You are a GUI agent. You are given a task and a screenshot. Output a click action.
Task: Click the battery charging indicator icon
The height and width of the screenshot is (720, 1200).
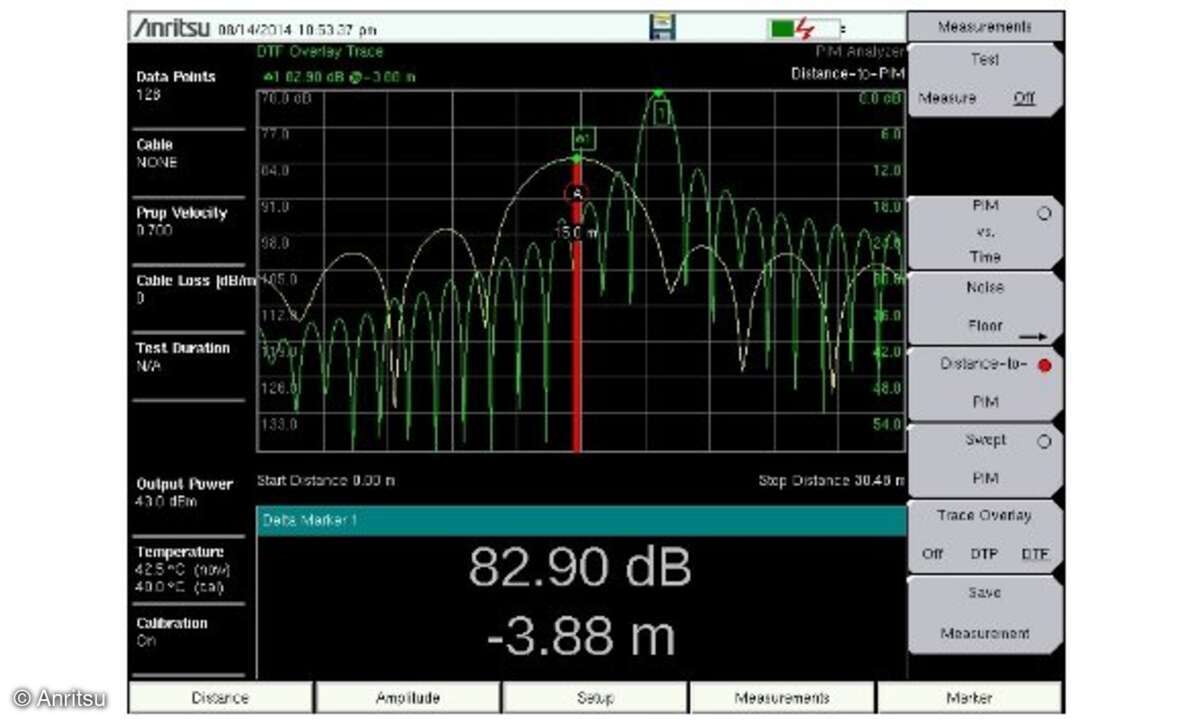(x=806, y=28)
